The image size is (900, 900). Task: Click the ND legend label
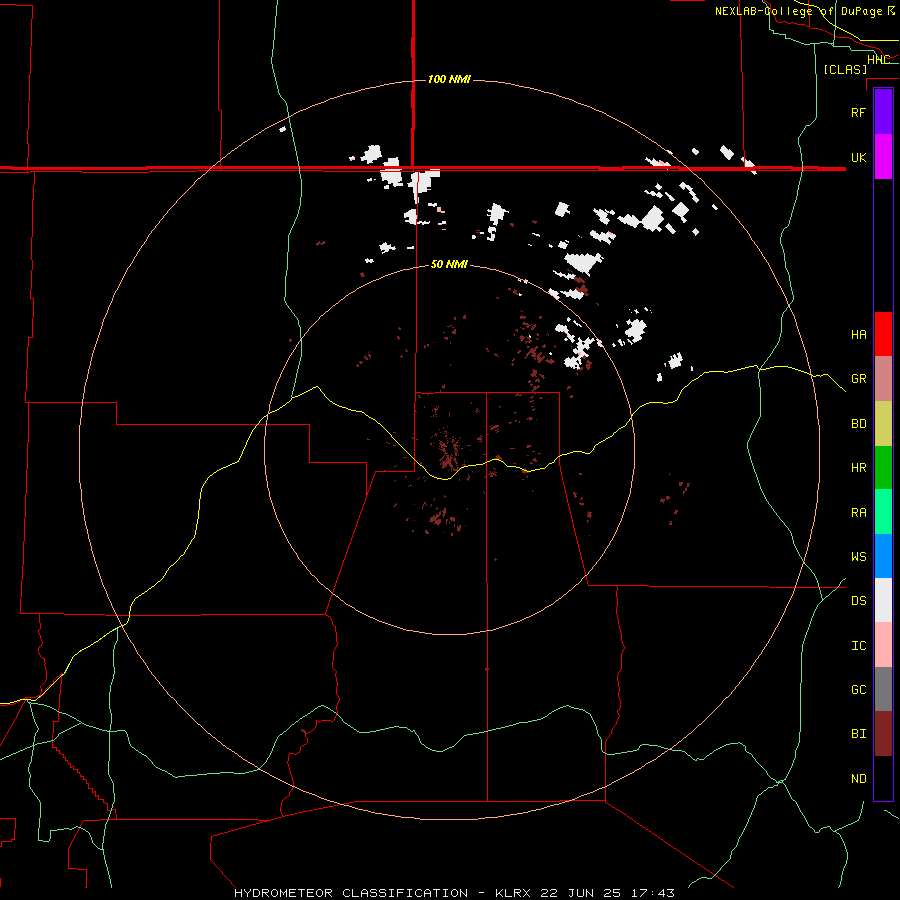click(859, 779)
